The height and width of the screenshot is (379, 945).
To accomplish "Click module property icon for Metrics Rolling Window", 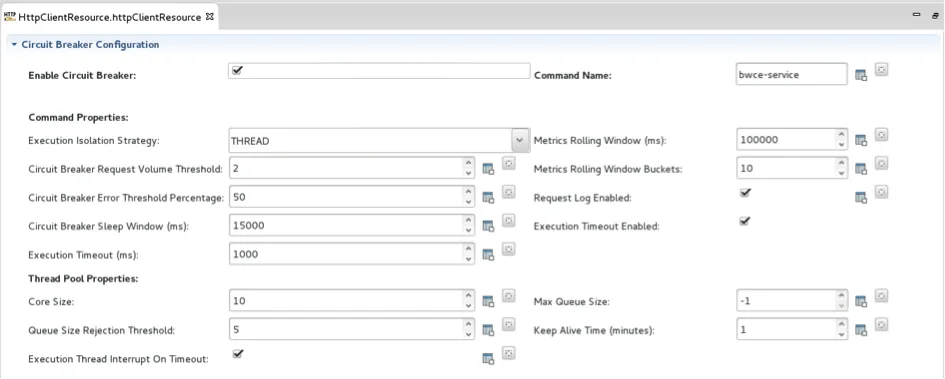I will point(861,141).
